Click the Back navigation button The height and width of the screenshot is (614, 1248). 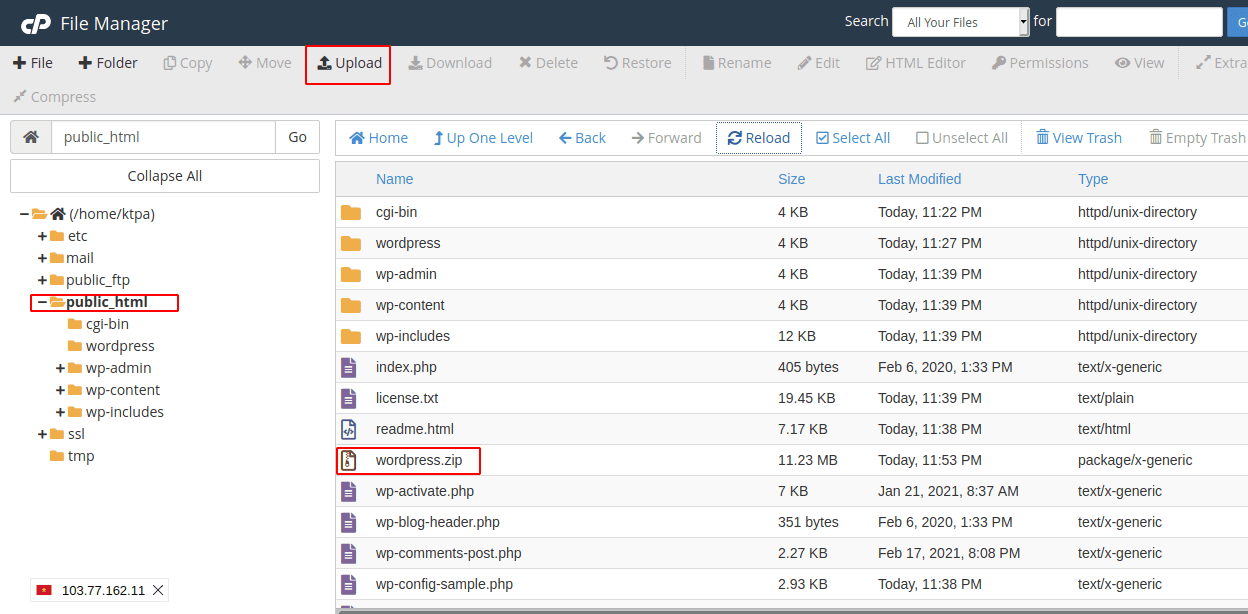click(582, 138)
